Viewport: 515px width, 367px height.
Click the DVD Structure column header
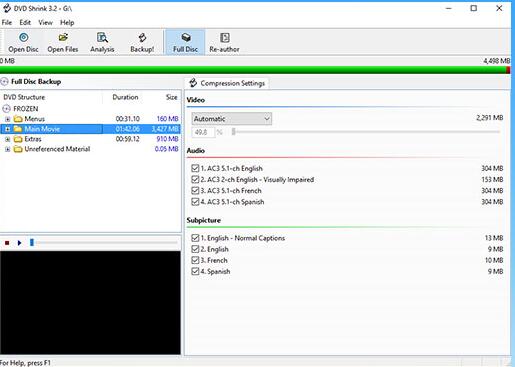pos(24,97)
